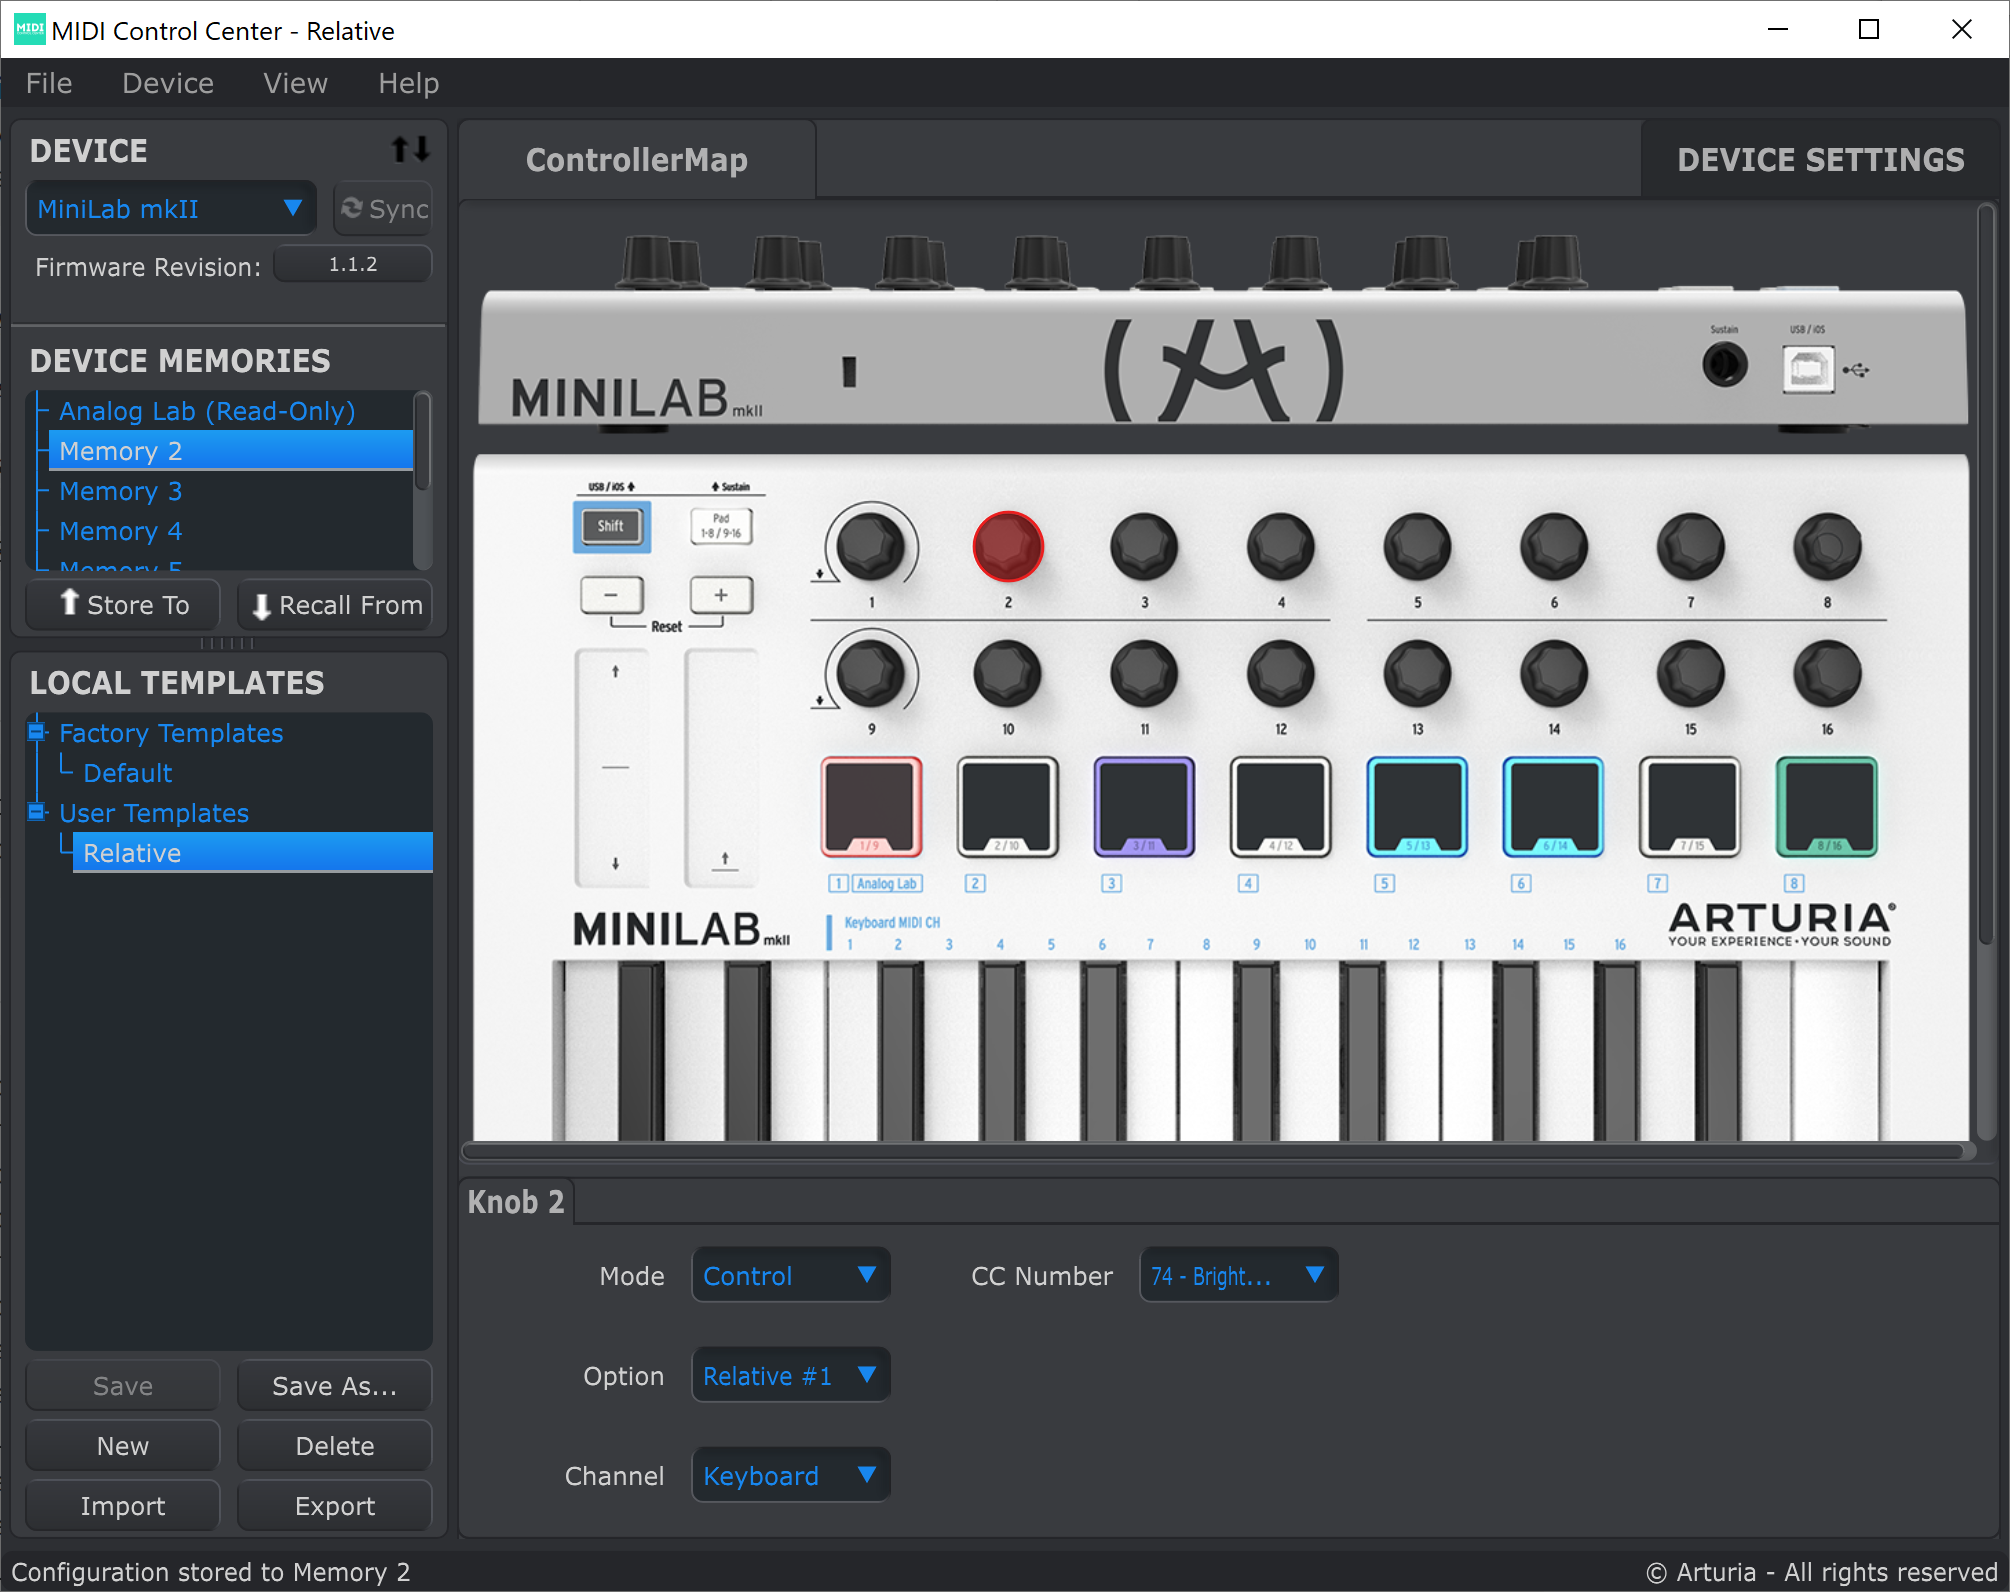This screenshot has height=1592, width=2010.
Task: Select the white pad 4/12
Action: [1280, 806]
